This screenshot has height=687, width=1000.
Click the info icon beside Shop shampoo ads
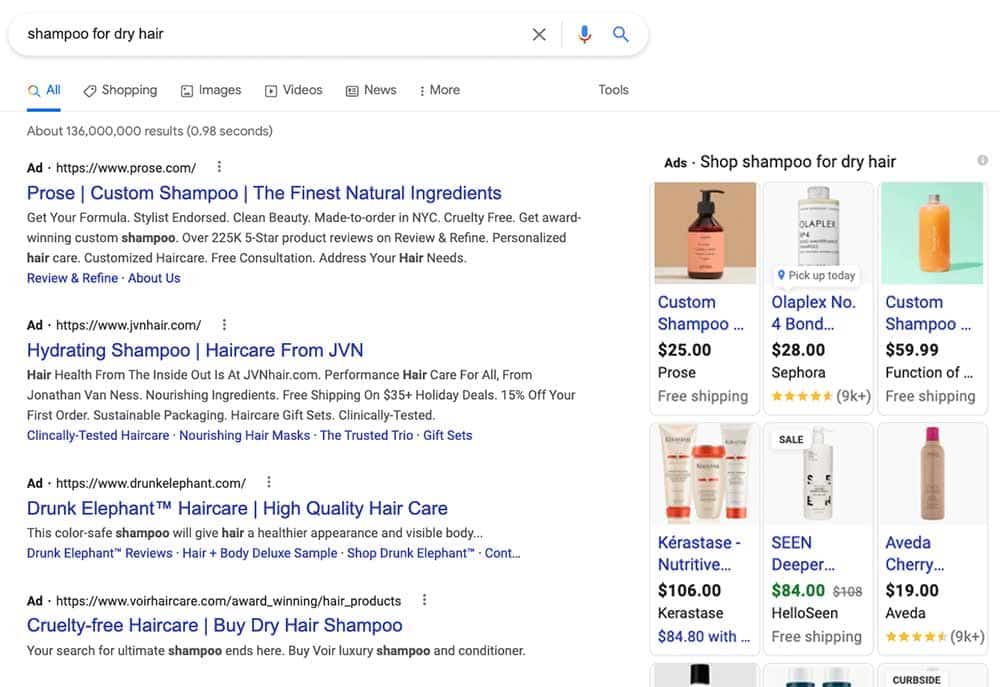(x=983, y=160)
